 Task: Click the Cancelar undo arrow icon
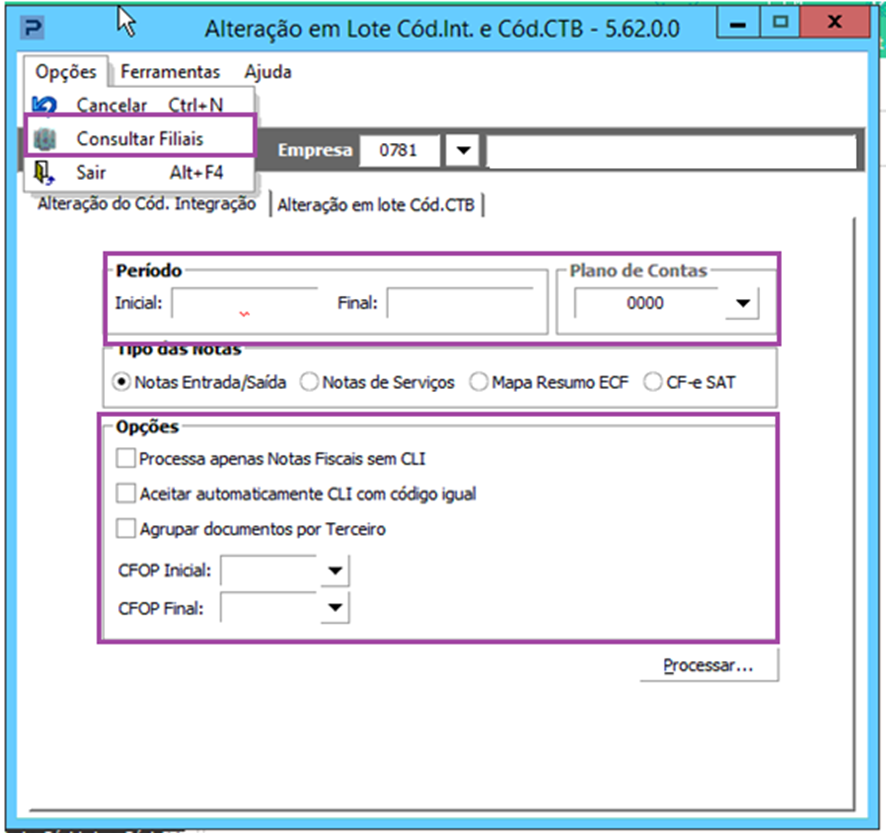pos(44,105)
